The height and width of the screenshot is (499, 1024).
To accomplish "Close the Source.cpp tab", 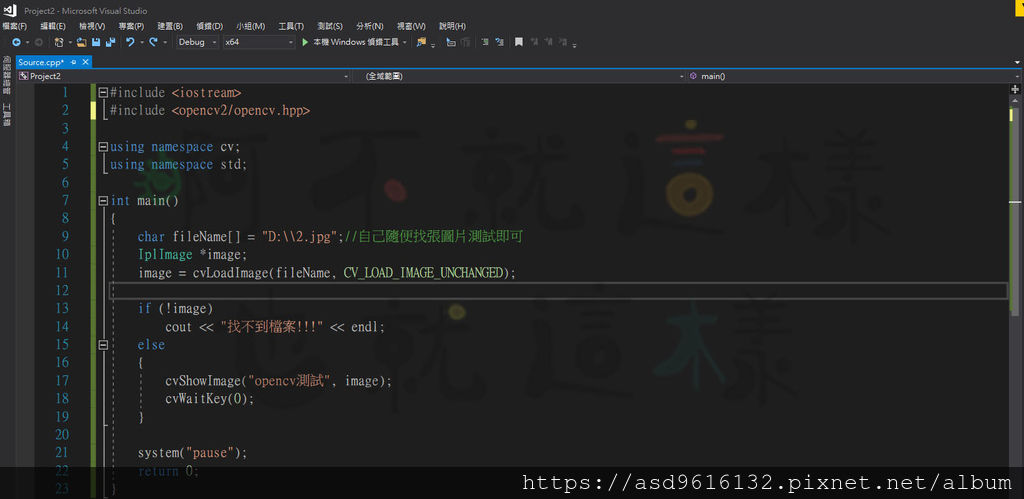I will point(86,62).
